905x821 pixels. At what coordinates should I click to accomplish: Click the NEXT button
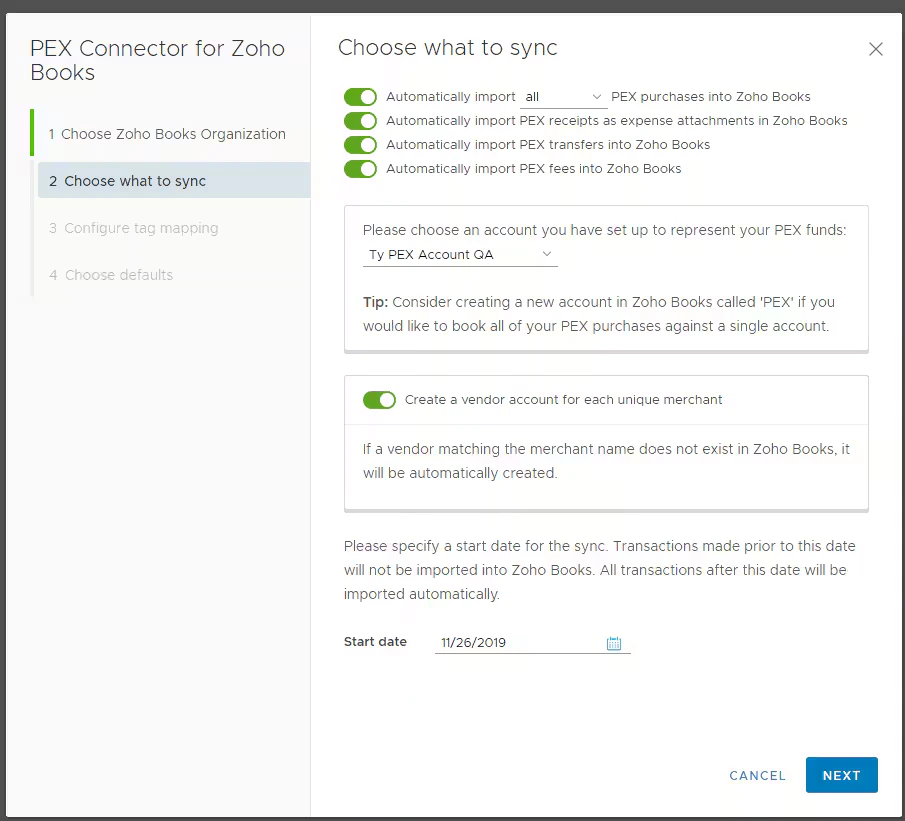coord(842,775)
